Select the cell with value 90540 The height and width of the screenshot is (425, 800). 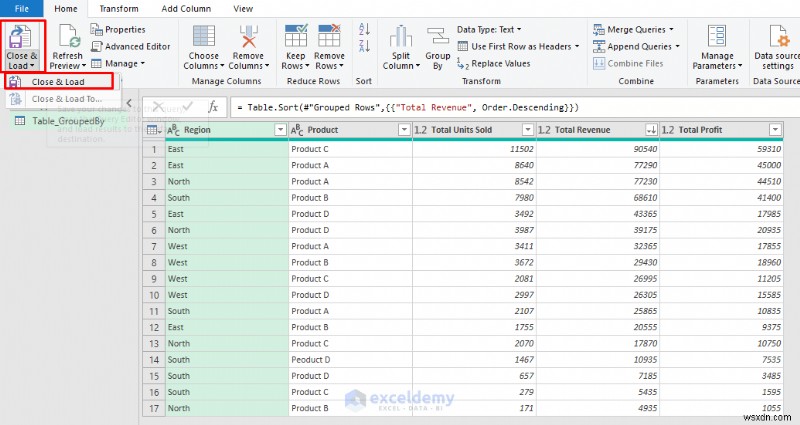click(597, 149)
